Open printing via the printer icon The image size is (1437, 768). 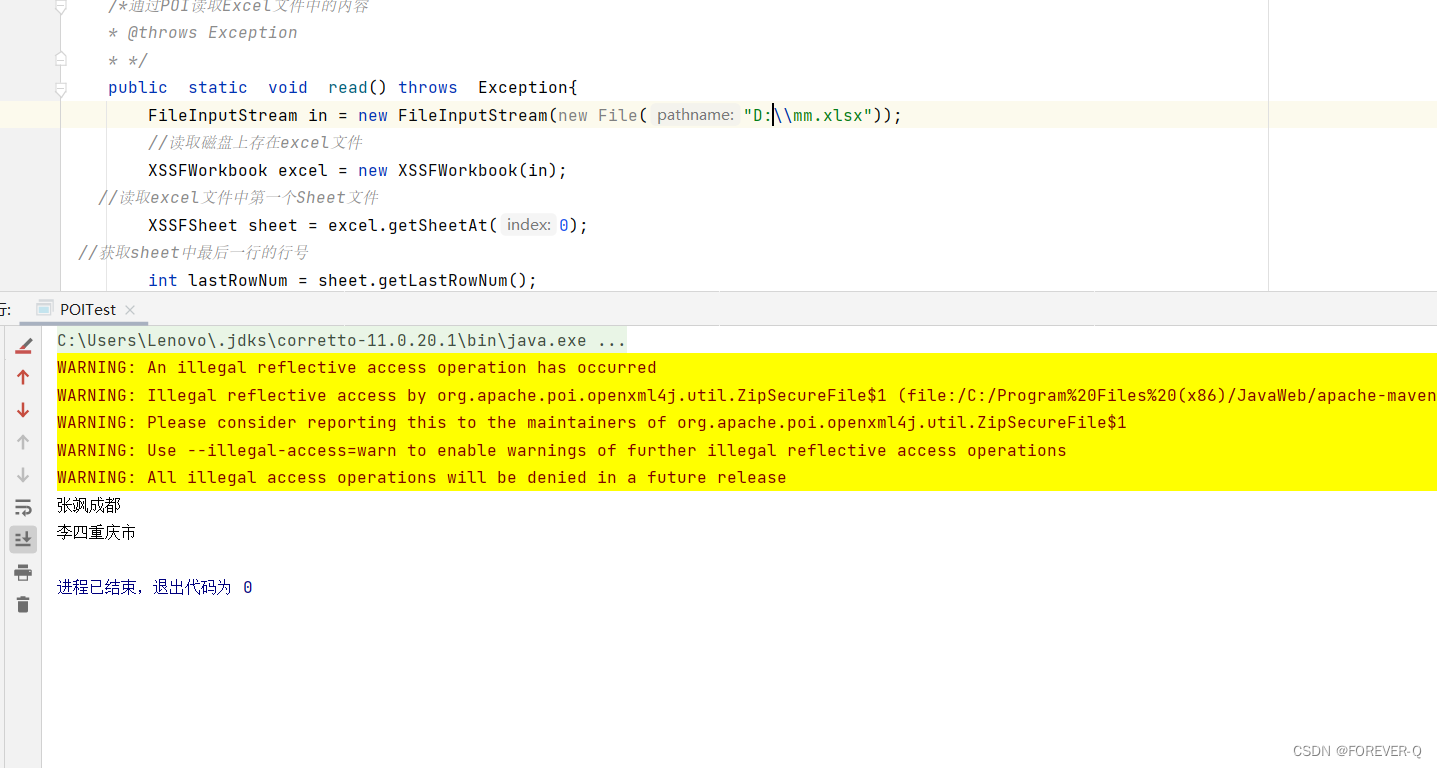click(22, 572)
